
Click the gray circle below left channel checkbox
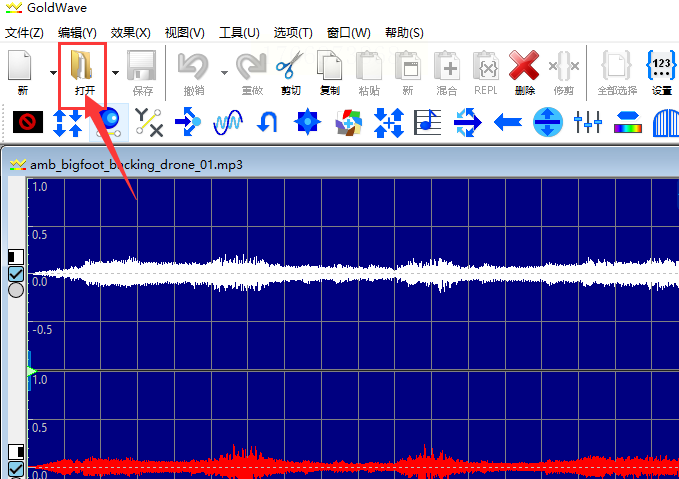16,290
